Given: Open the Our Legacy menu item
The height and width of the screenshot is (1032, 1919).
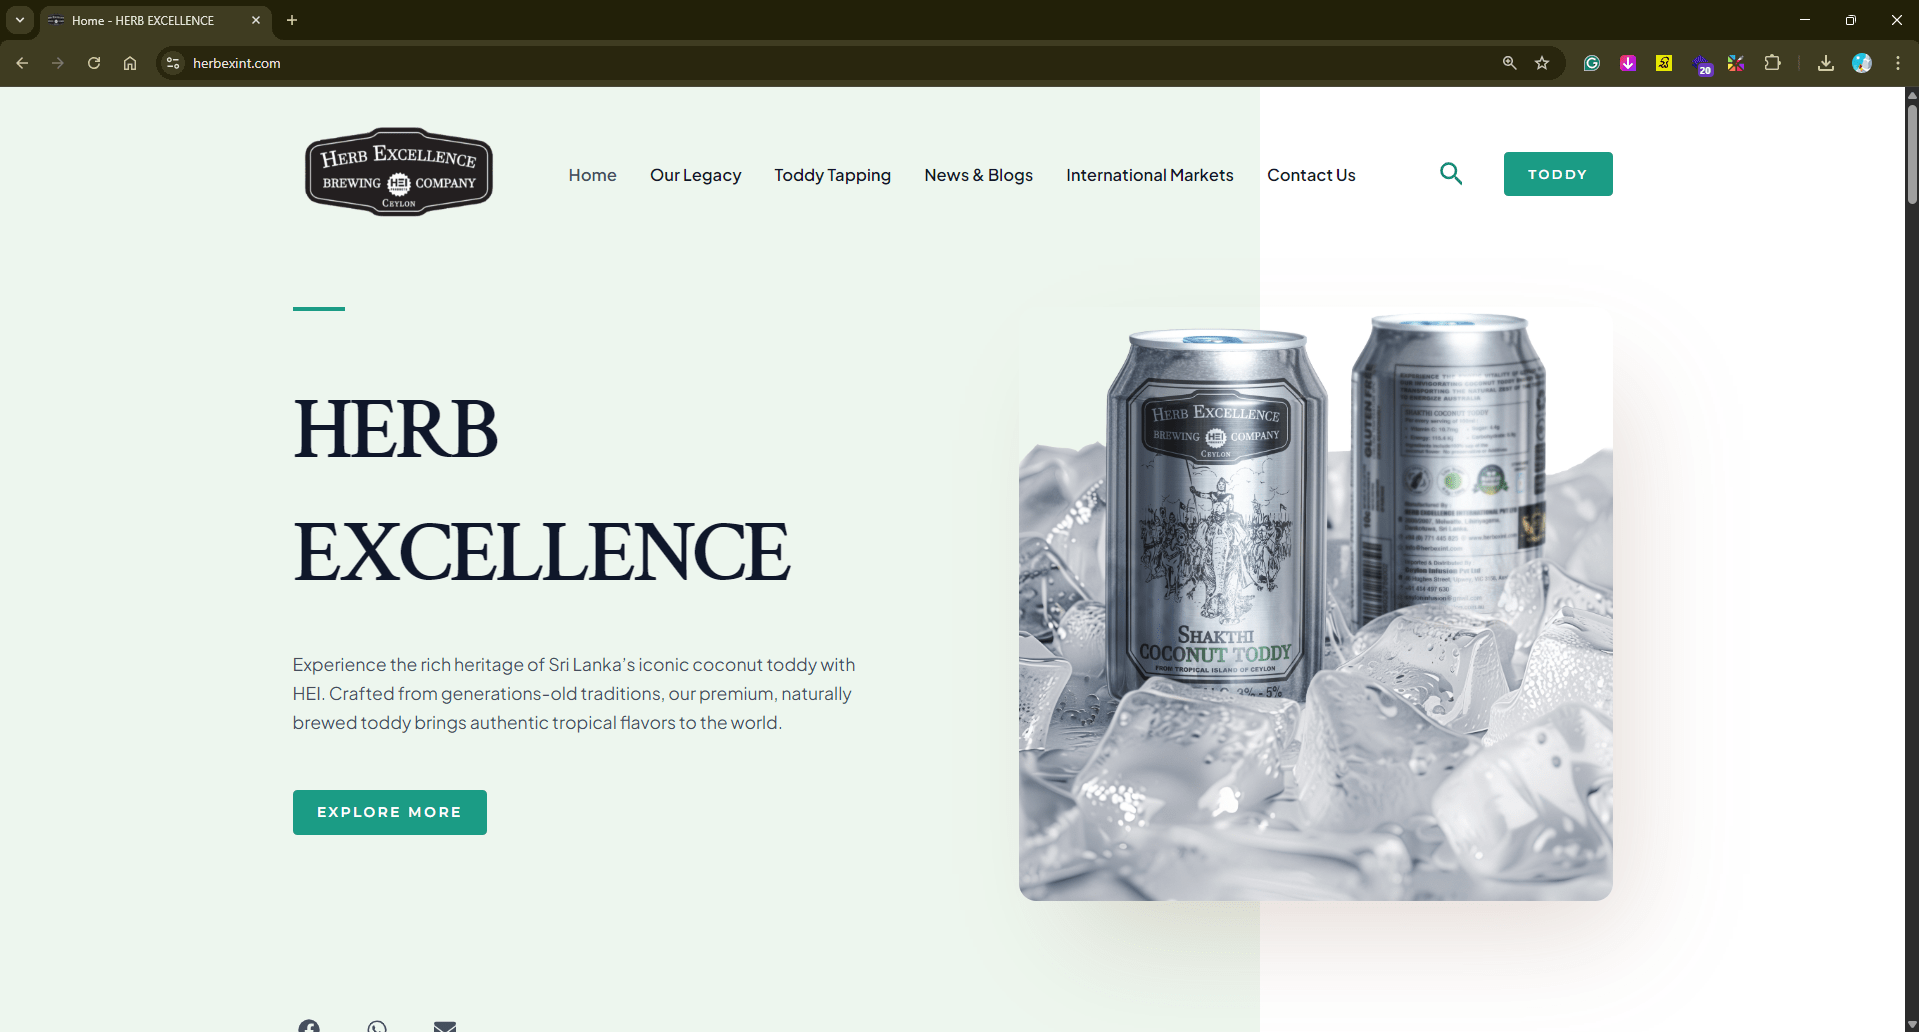Looking at the screenshot, I should [x=696, y=175].
